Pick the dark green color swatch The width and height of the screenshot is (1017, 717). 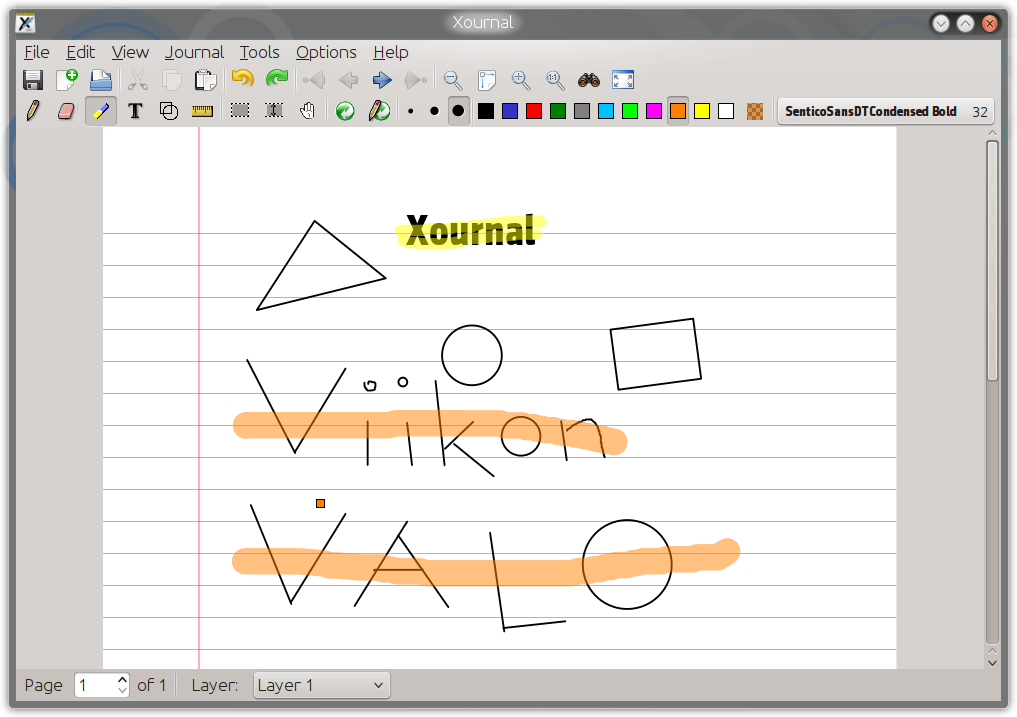(558, 112)
